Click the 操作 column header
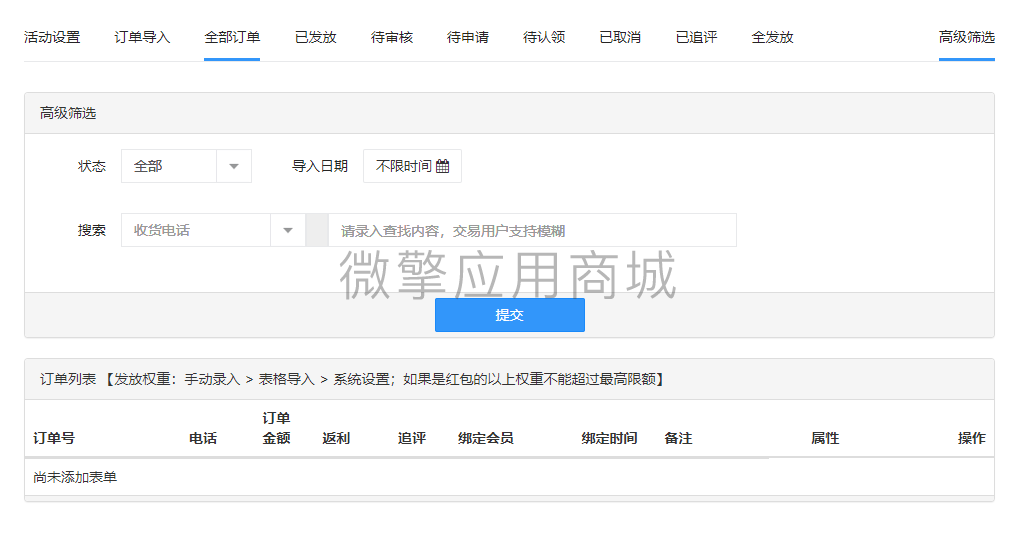1014x551 pixels. pyautogui.click(x=971, y=438)
